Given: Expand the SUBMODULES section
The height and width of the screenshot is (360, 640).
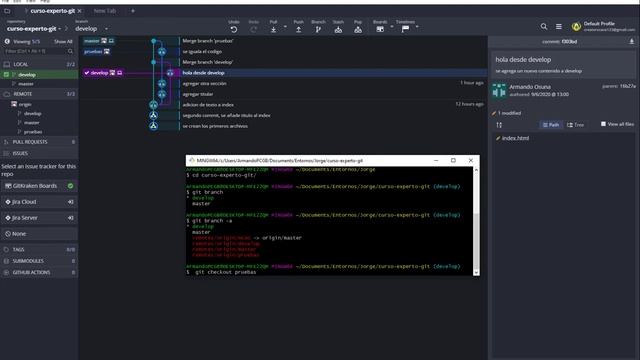Looking at the screenshot, I should (39, 261).
